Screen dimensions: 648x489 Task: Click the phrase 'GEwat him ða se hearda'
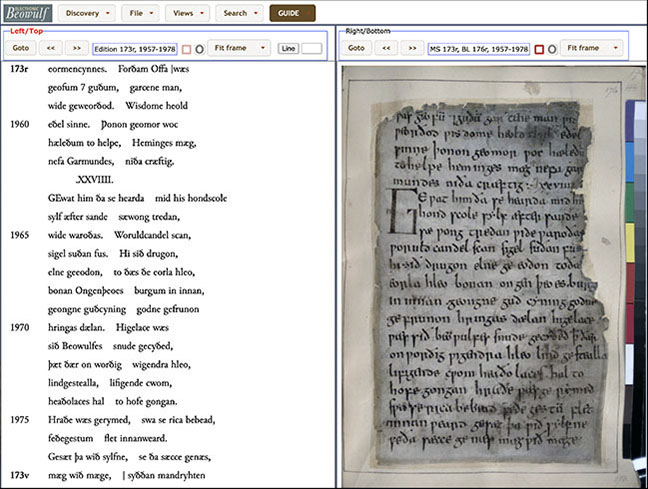(x=96, y=198)
